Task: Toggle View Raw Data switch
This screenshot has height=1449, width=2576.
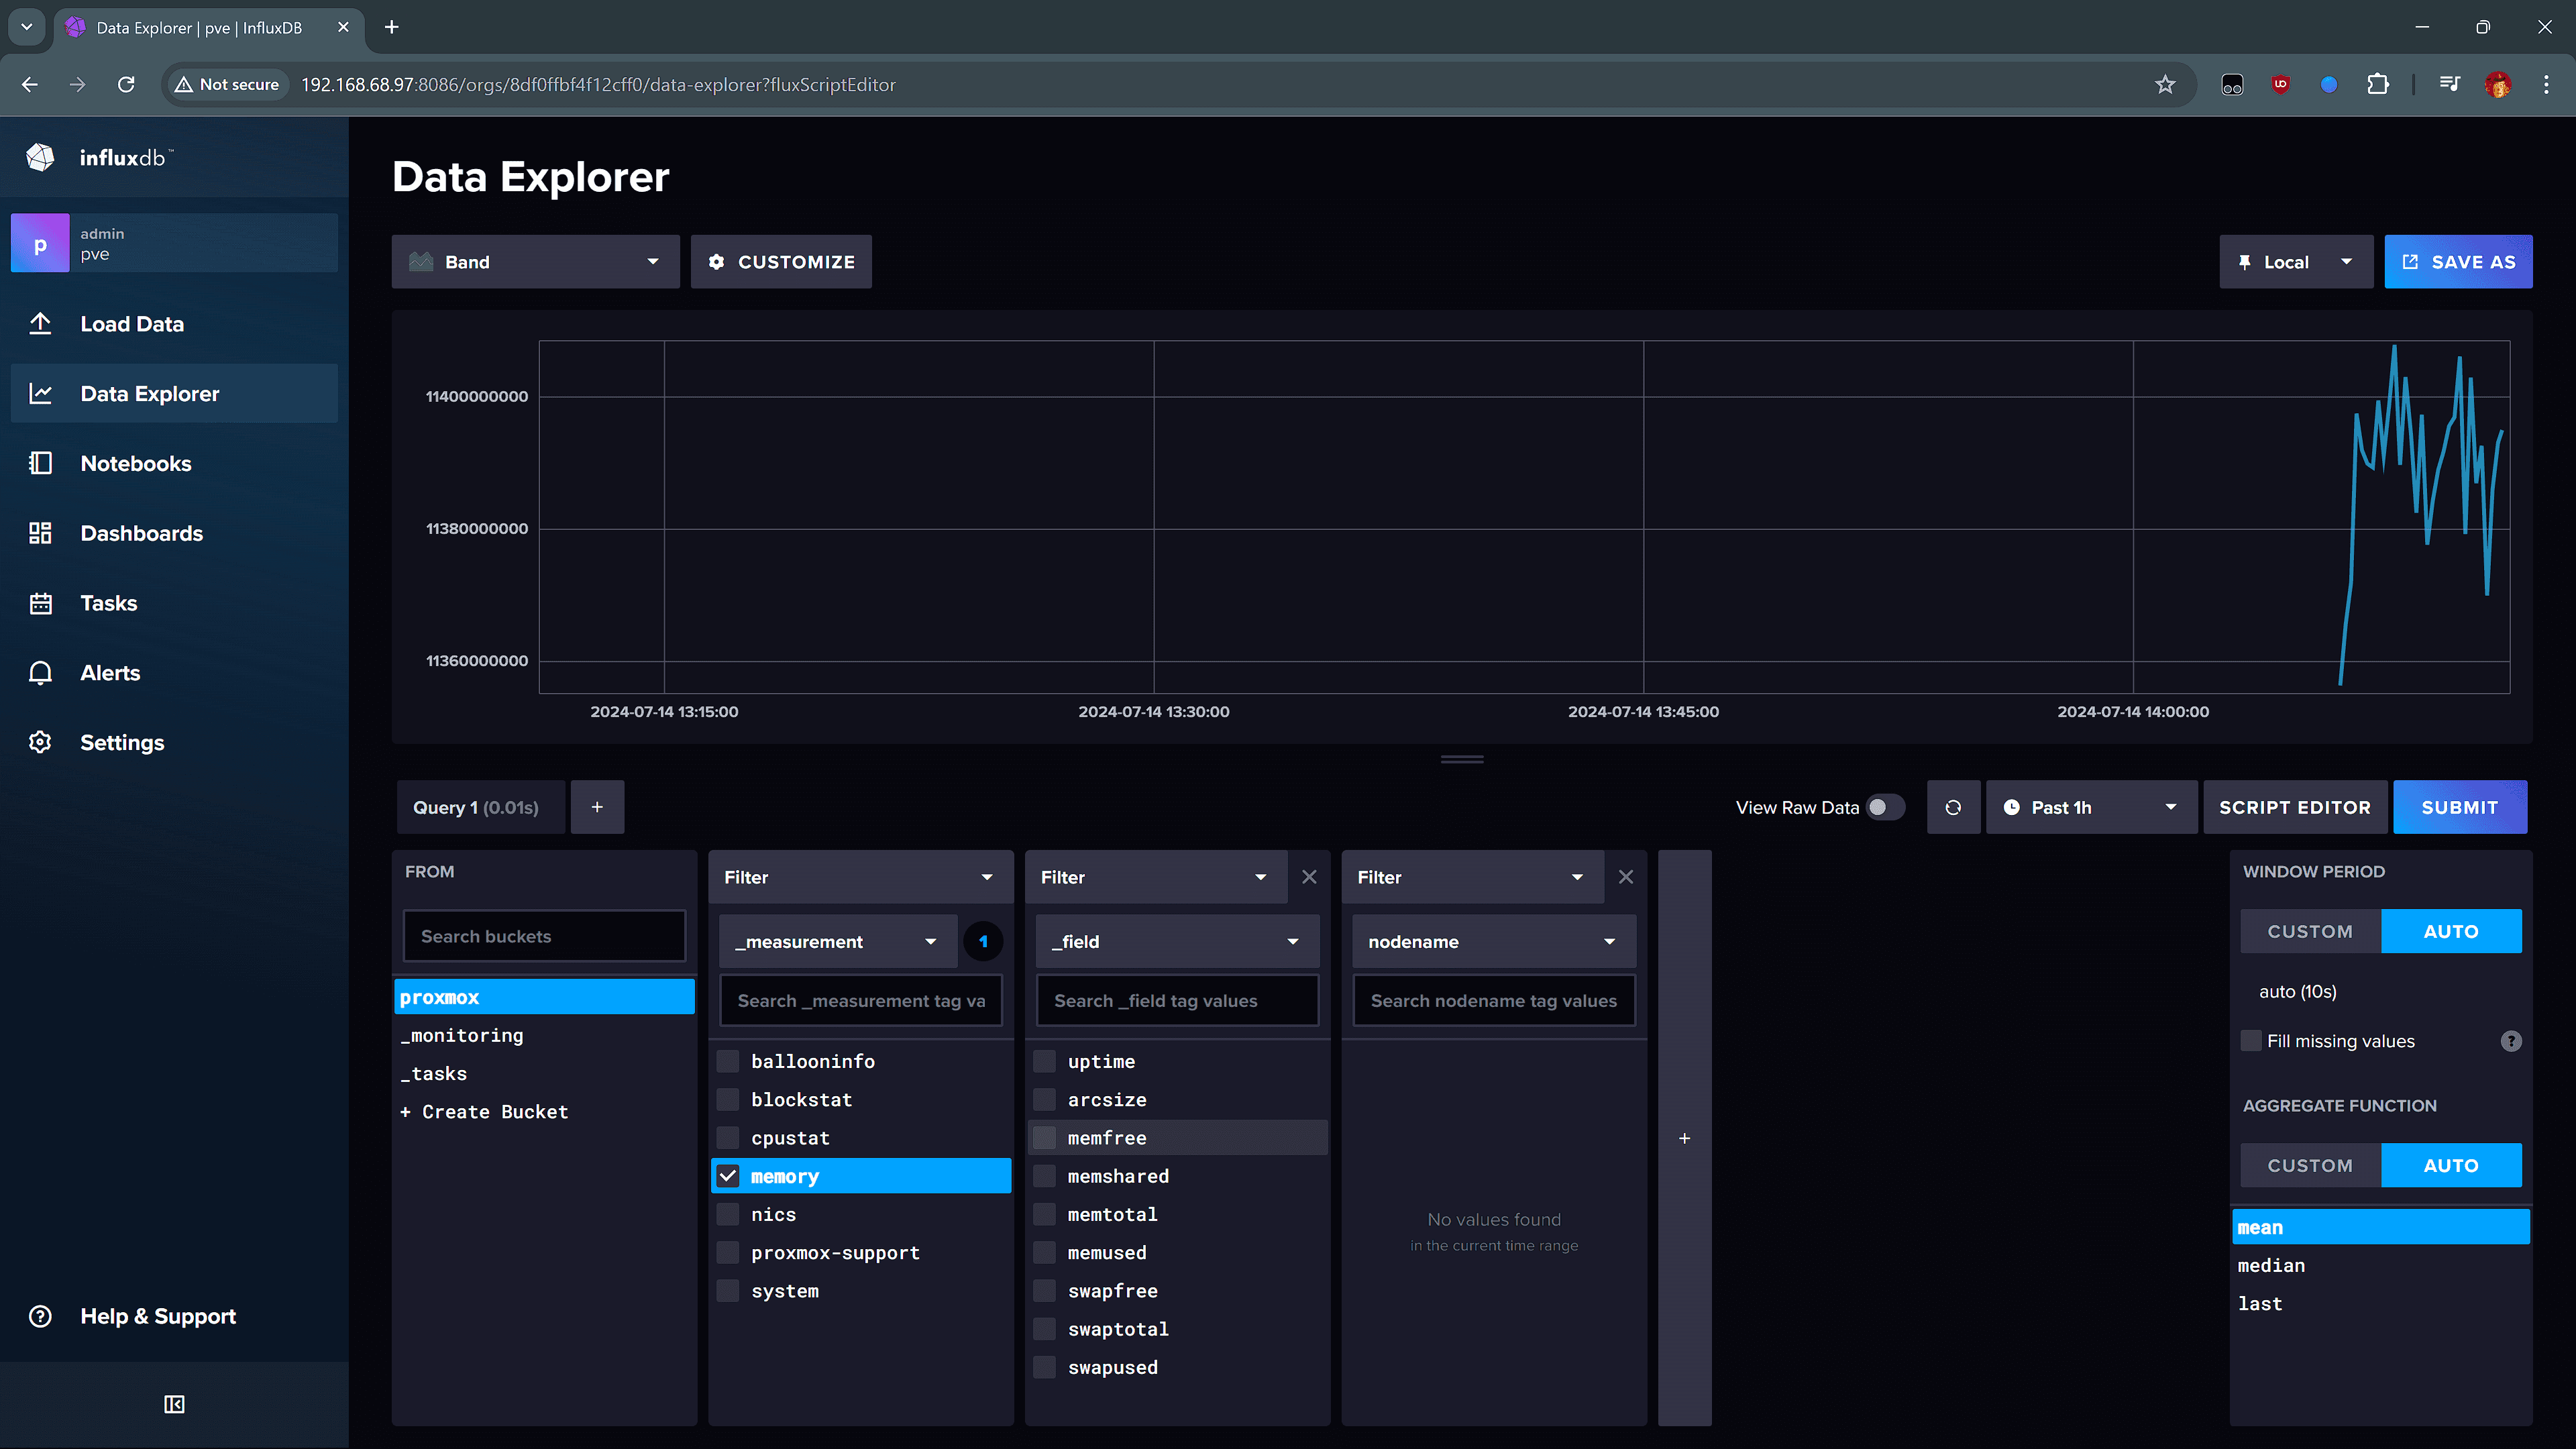Action: click(1886, 807)
